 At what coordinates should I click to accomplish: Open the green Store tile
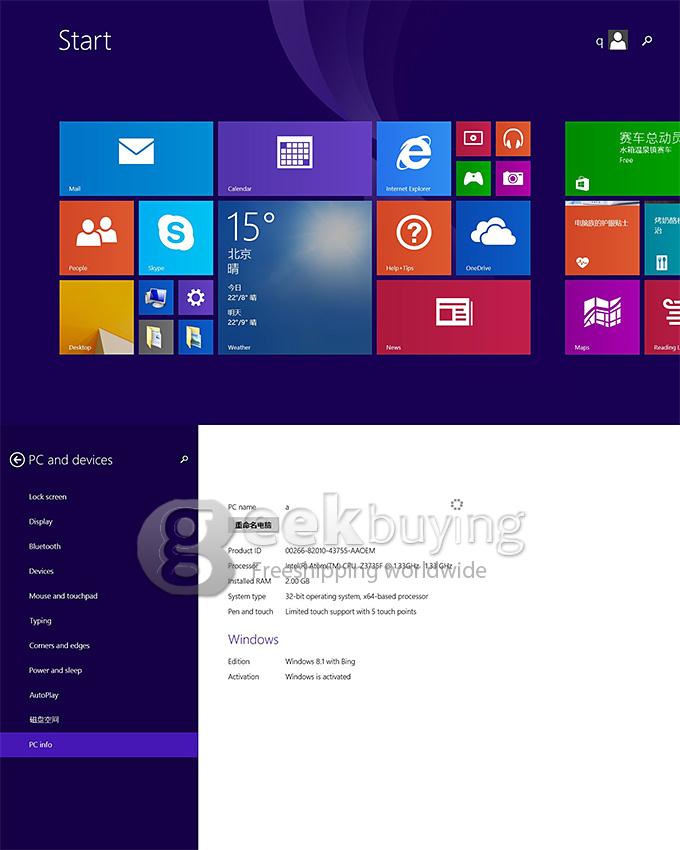[x=623, y=158]
